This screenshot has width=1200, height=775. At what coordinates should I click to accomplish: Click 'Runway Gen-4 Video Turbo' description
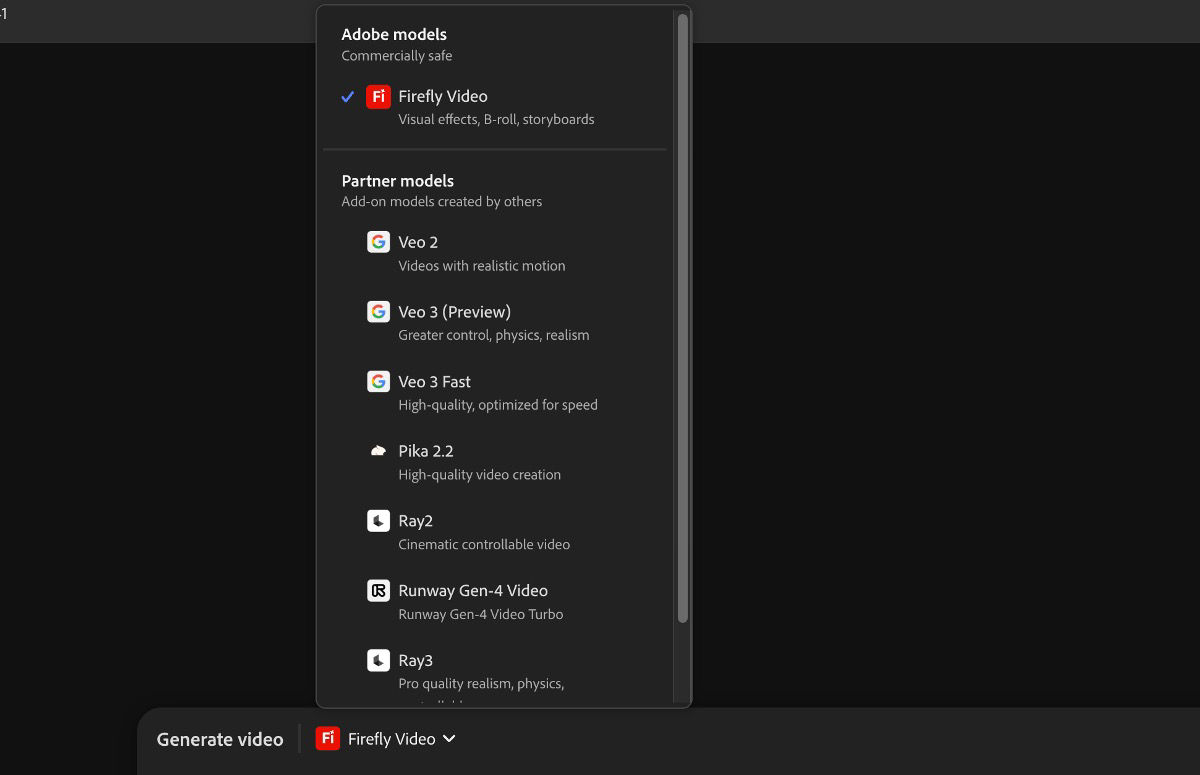(481, 614)
